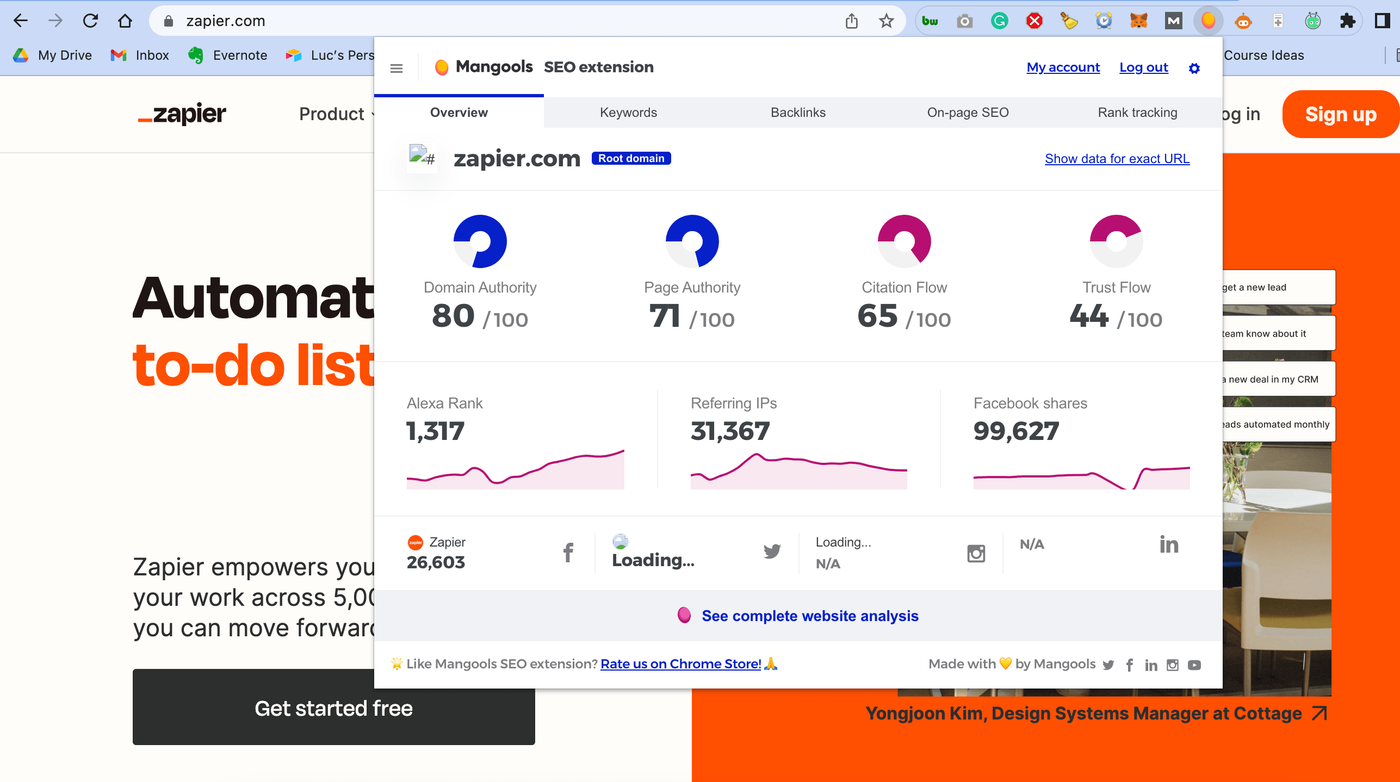The height and width of the screenshot is (782, 1400).
Task: Open Mangools extension settings gear
Action: pos(1194,68)
